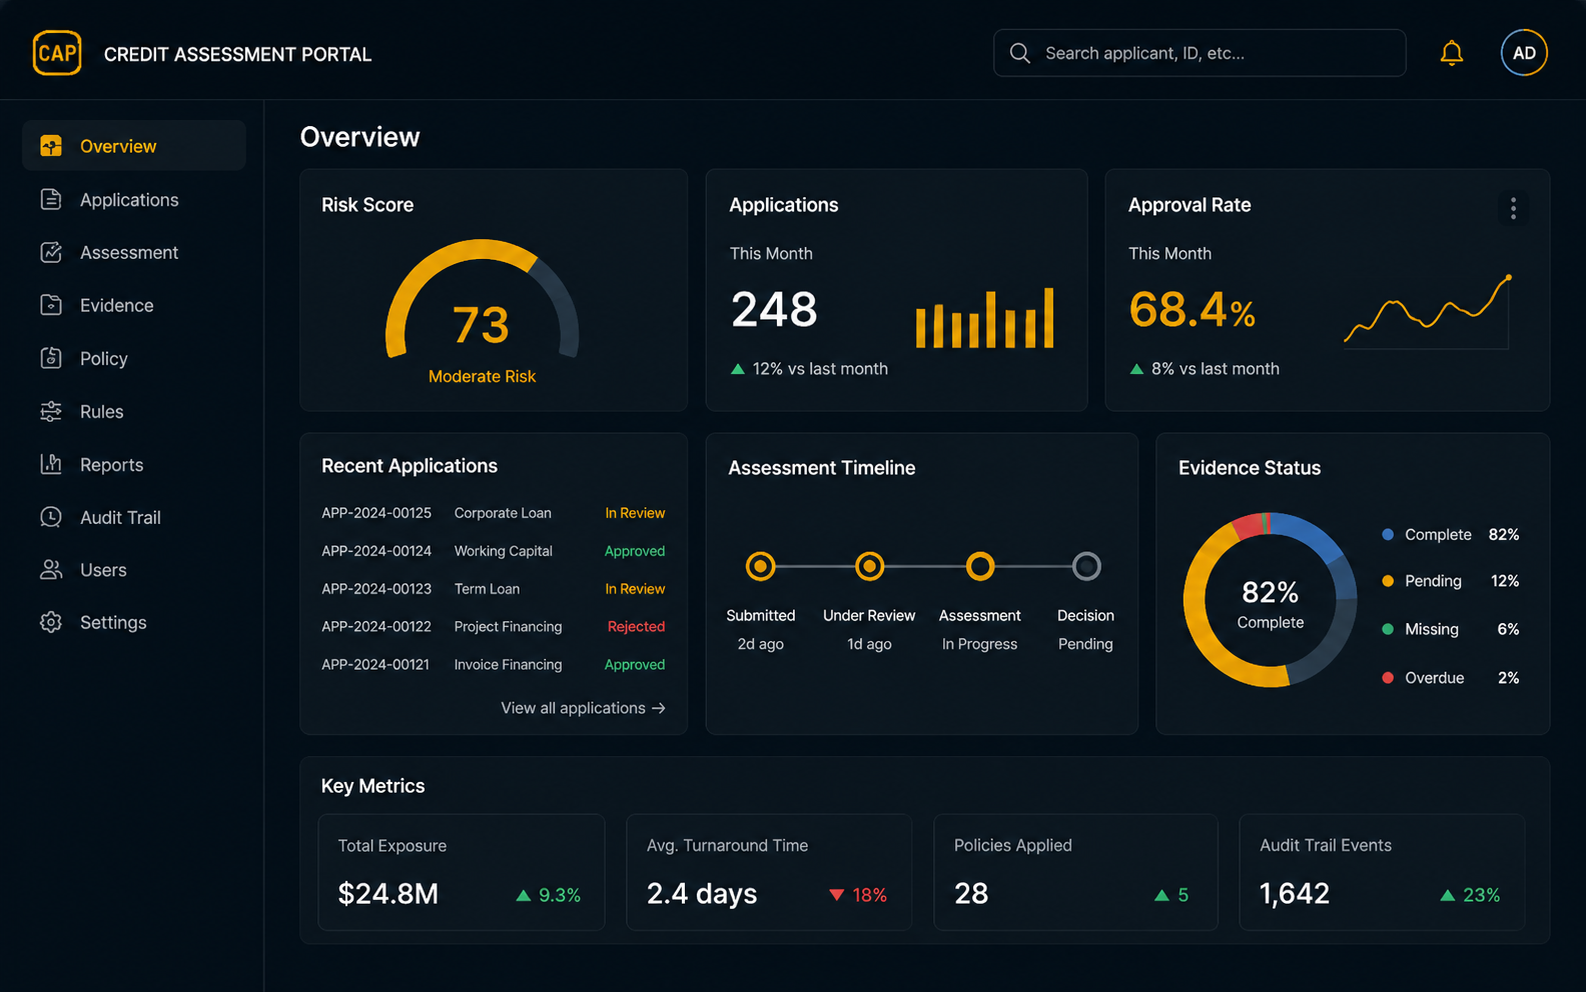Click View all applications link
Viewport: 1586px width, 992px height.
[x=583, y=708]
